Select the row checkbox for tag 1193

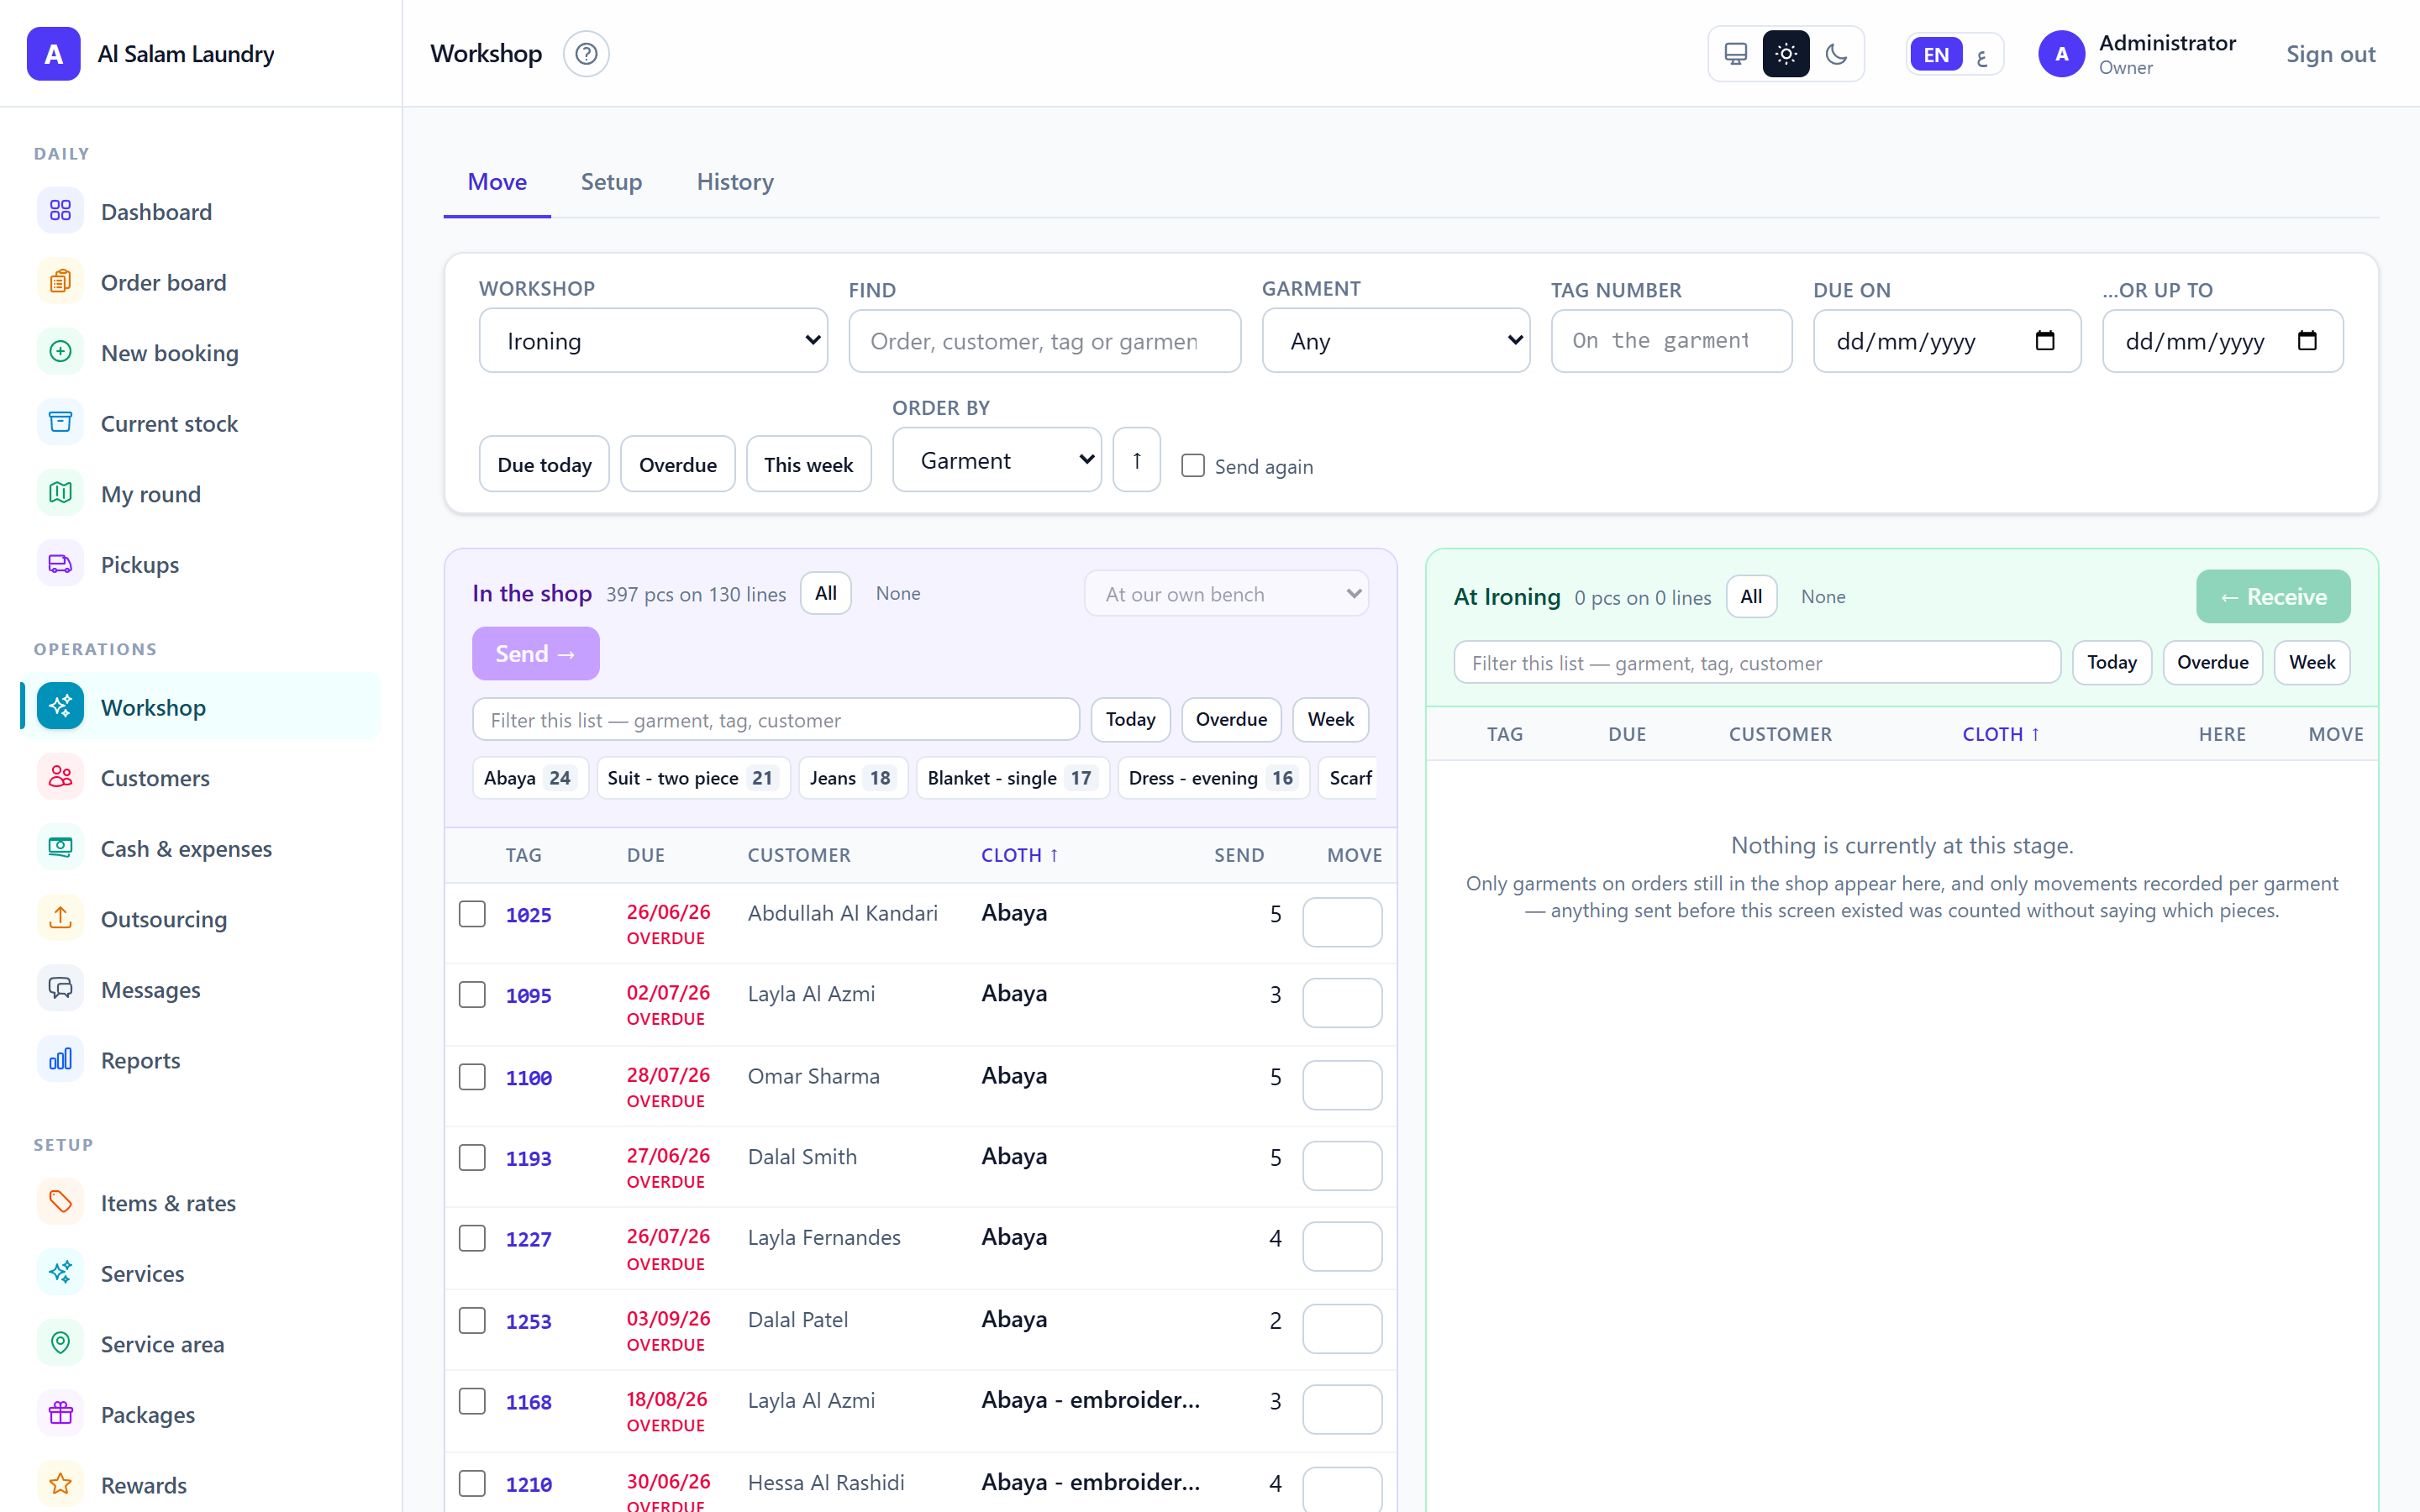point(472,1157)
